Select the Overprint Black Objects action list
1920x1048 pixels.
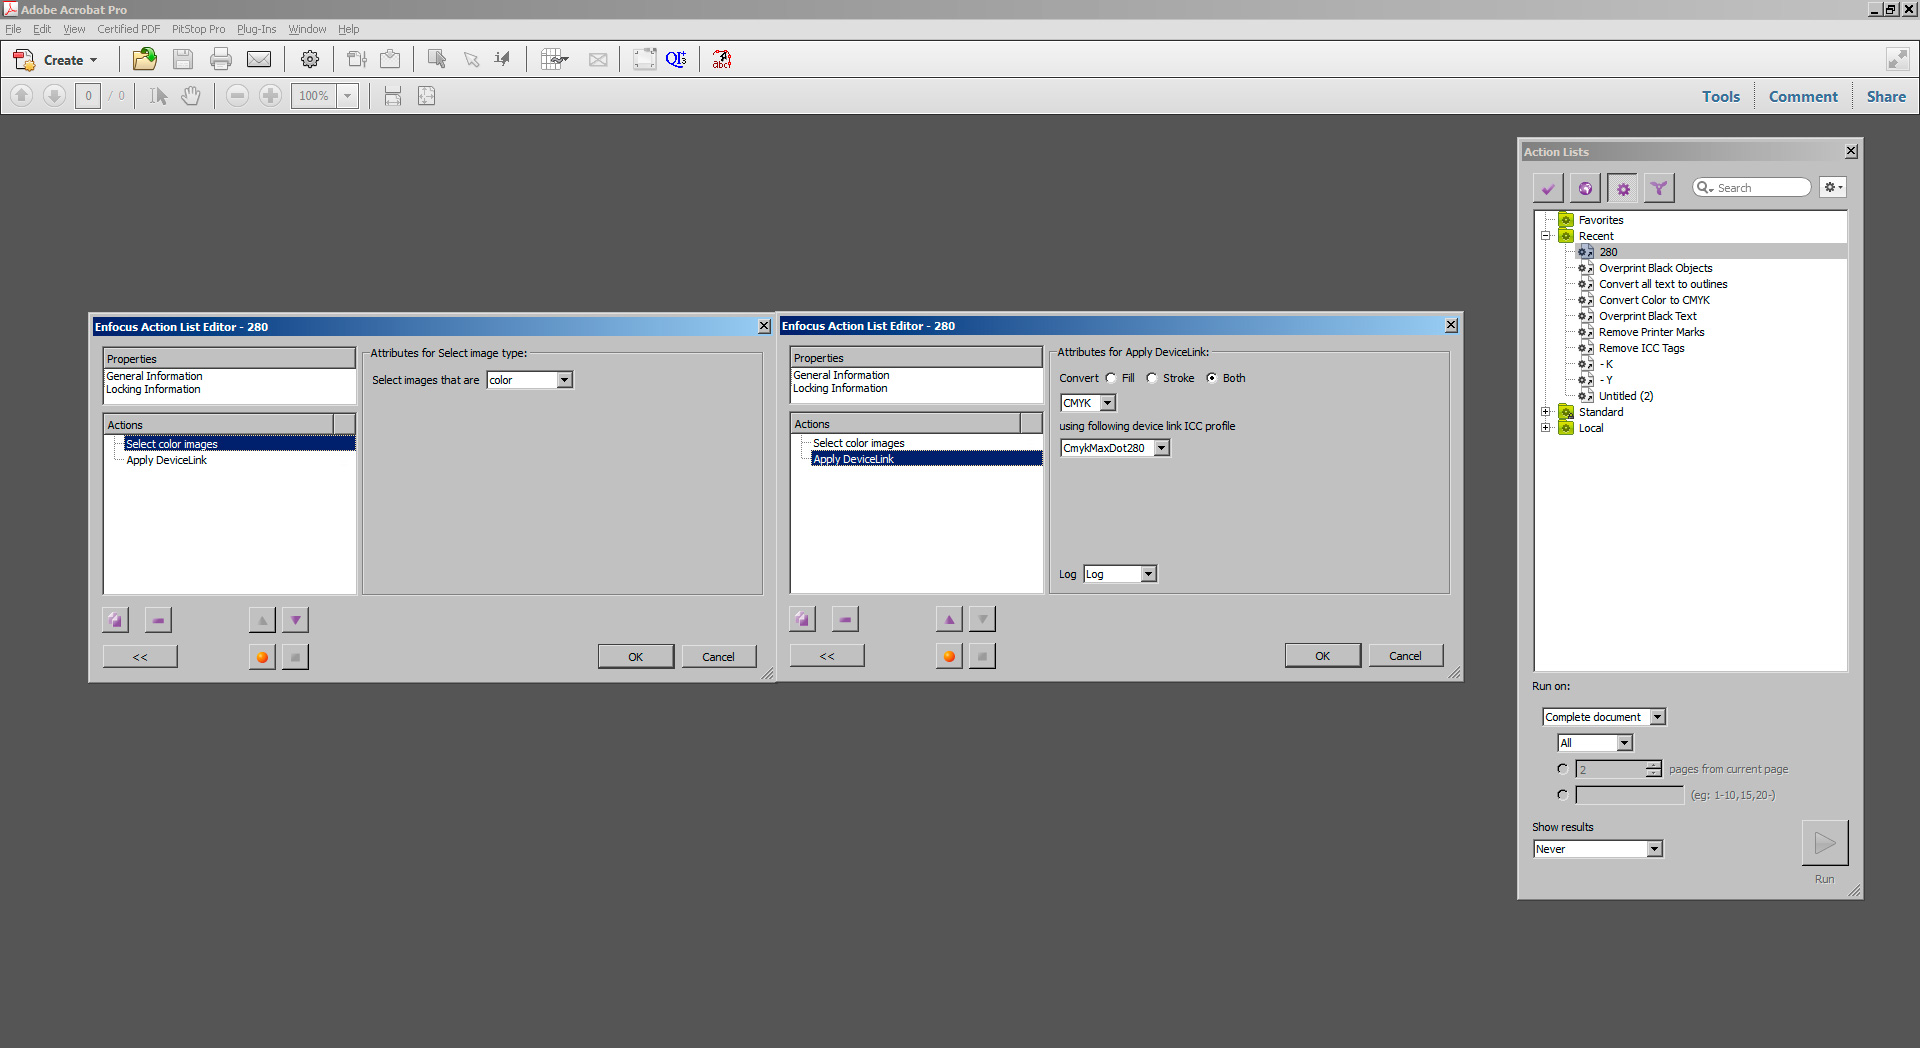pos(1655,268)
